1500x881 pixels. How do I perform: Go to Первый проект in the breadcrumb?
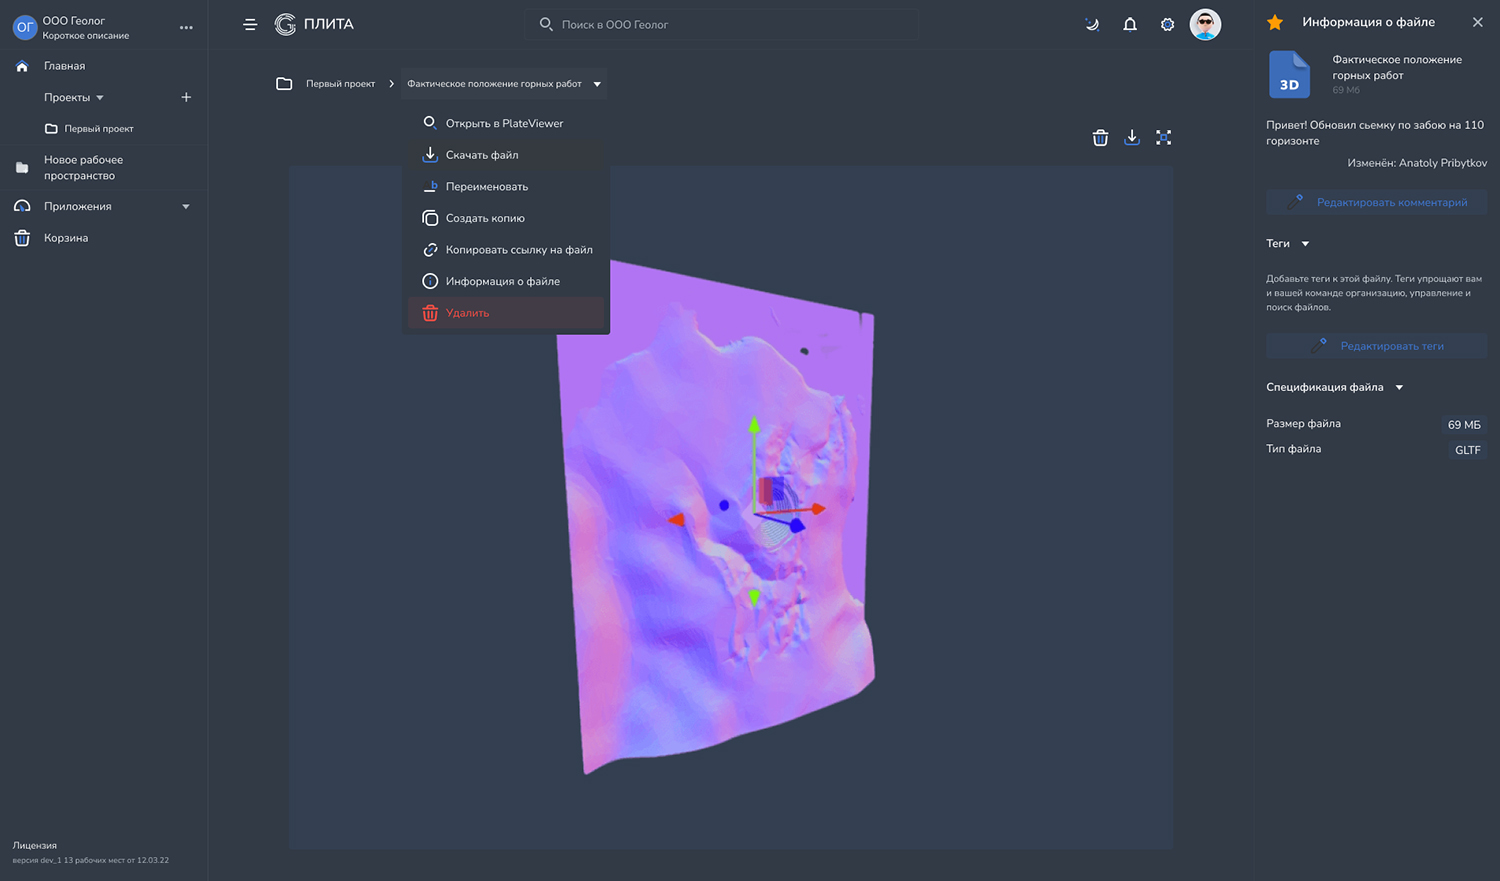[x=340, y=84]
